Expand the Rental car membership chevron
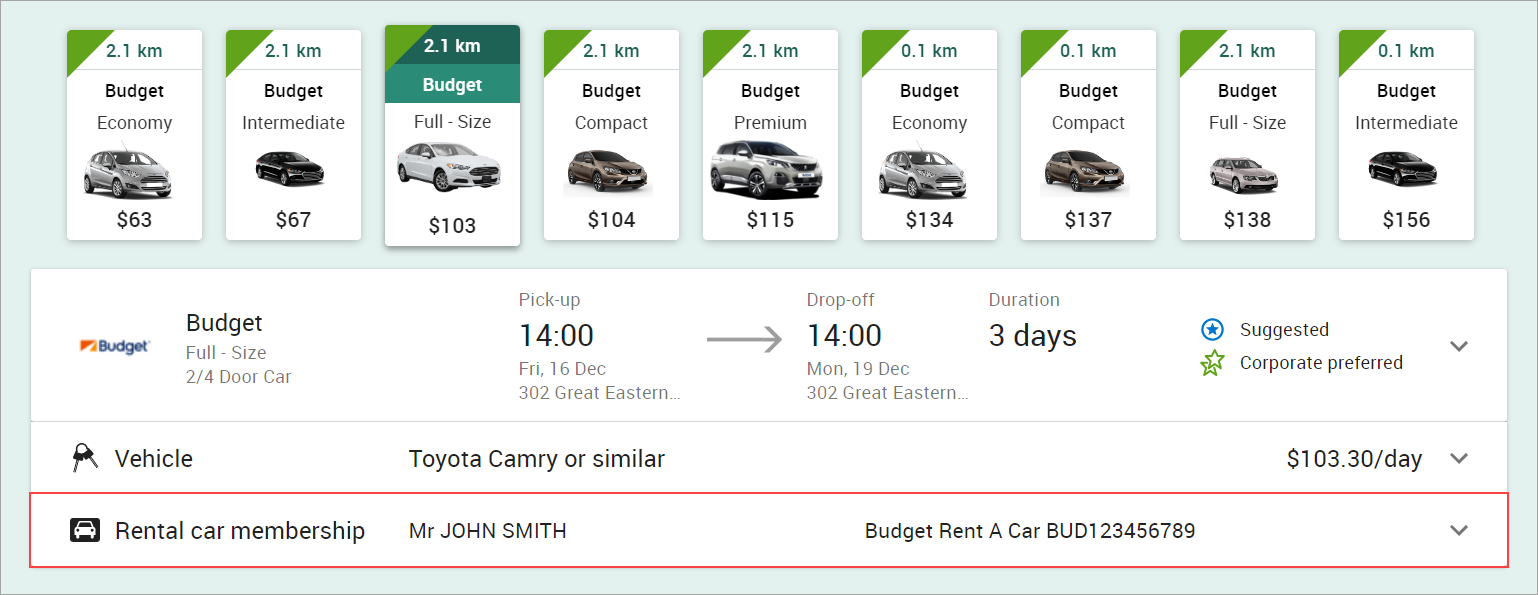1538x595 pixels. point(1459,530)
